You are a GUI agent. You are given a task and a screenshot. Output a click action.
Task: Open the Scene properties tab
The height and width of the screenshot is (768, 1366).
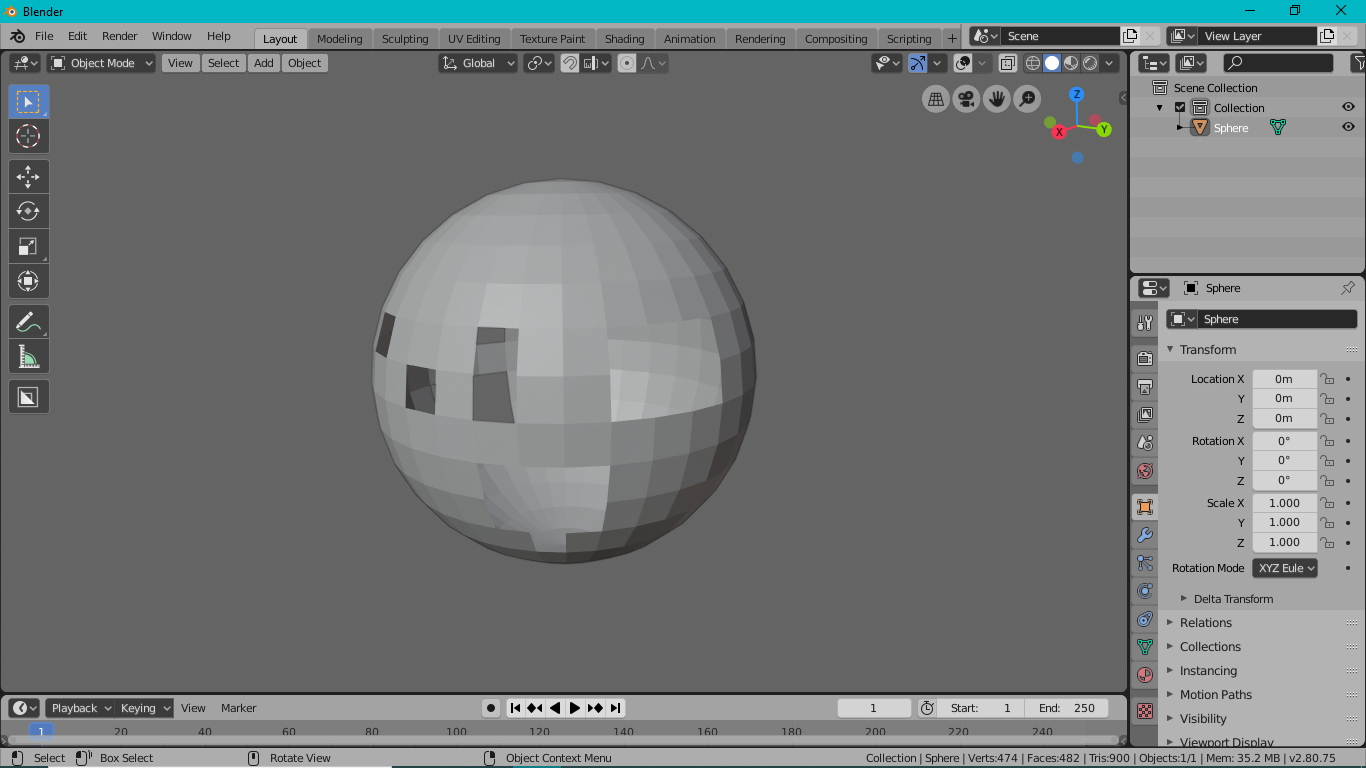click(1145, 442)
